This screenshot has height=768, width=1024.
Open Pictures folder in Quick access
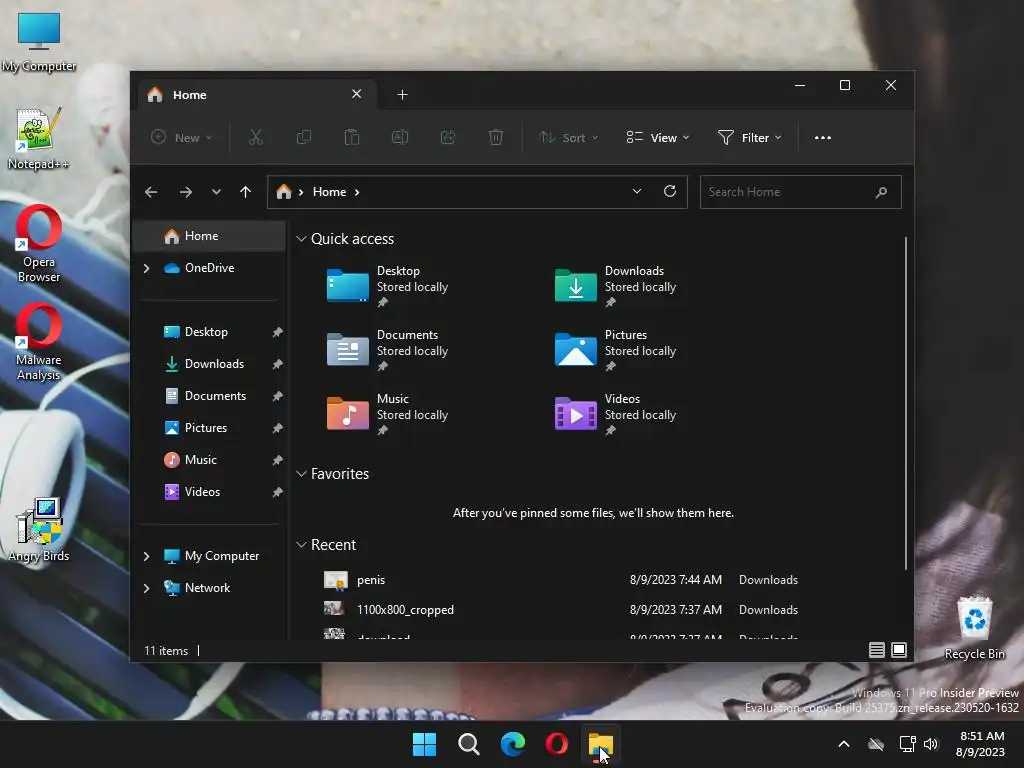pos(616,350)
